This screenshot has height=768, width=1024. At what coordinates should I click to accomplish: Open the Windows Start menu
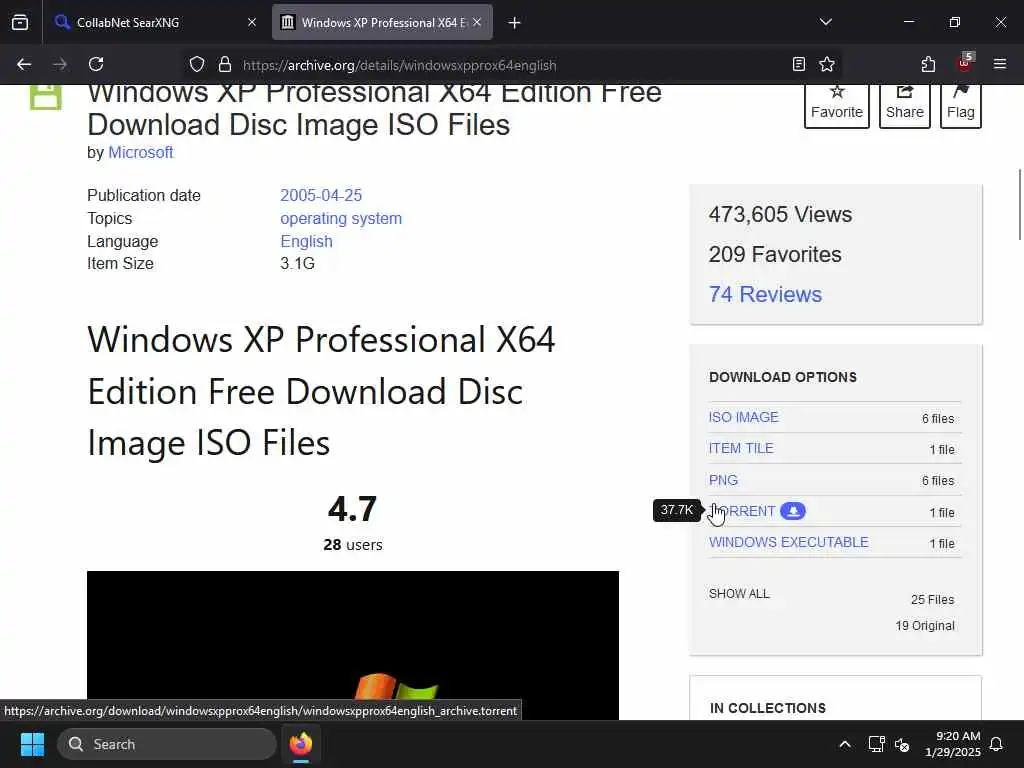[x=32, y=744]
